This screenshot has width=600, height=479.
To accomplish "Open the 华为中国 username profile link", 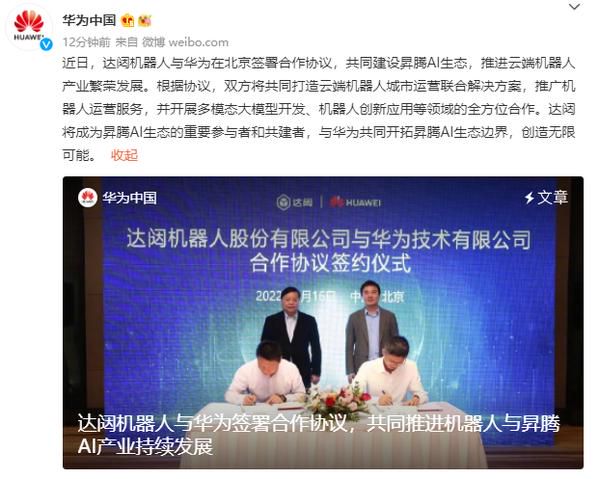I will coord(89,20).
